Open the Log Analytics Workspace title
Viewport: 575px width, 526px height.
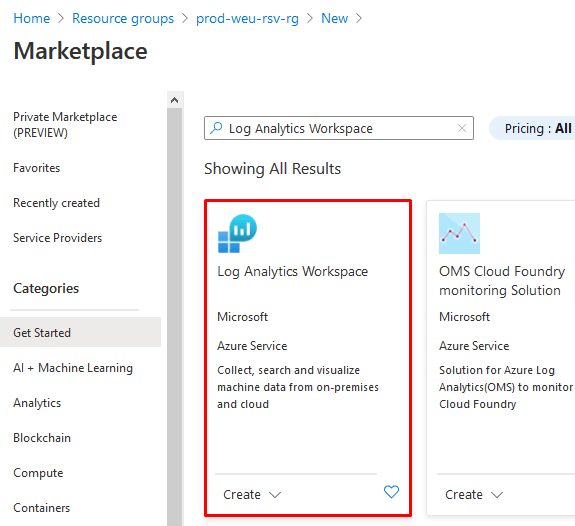tap(293, 271)
